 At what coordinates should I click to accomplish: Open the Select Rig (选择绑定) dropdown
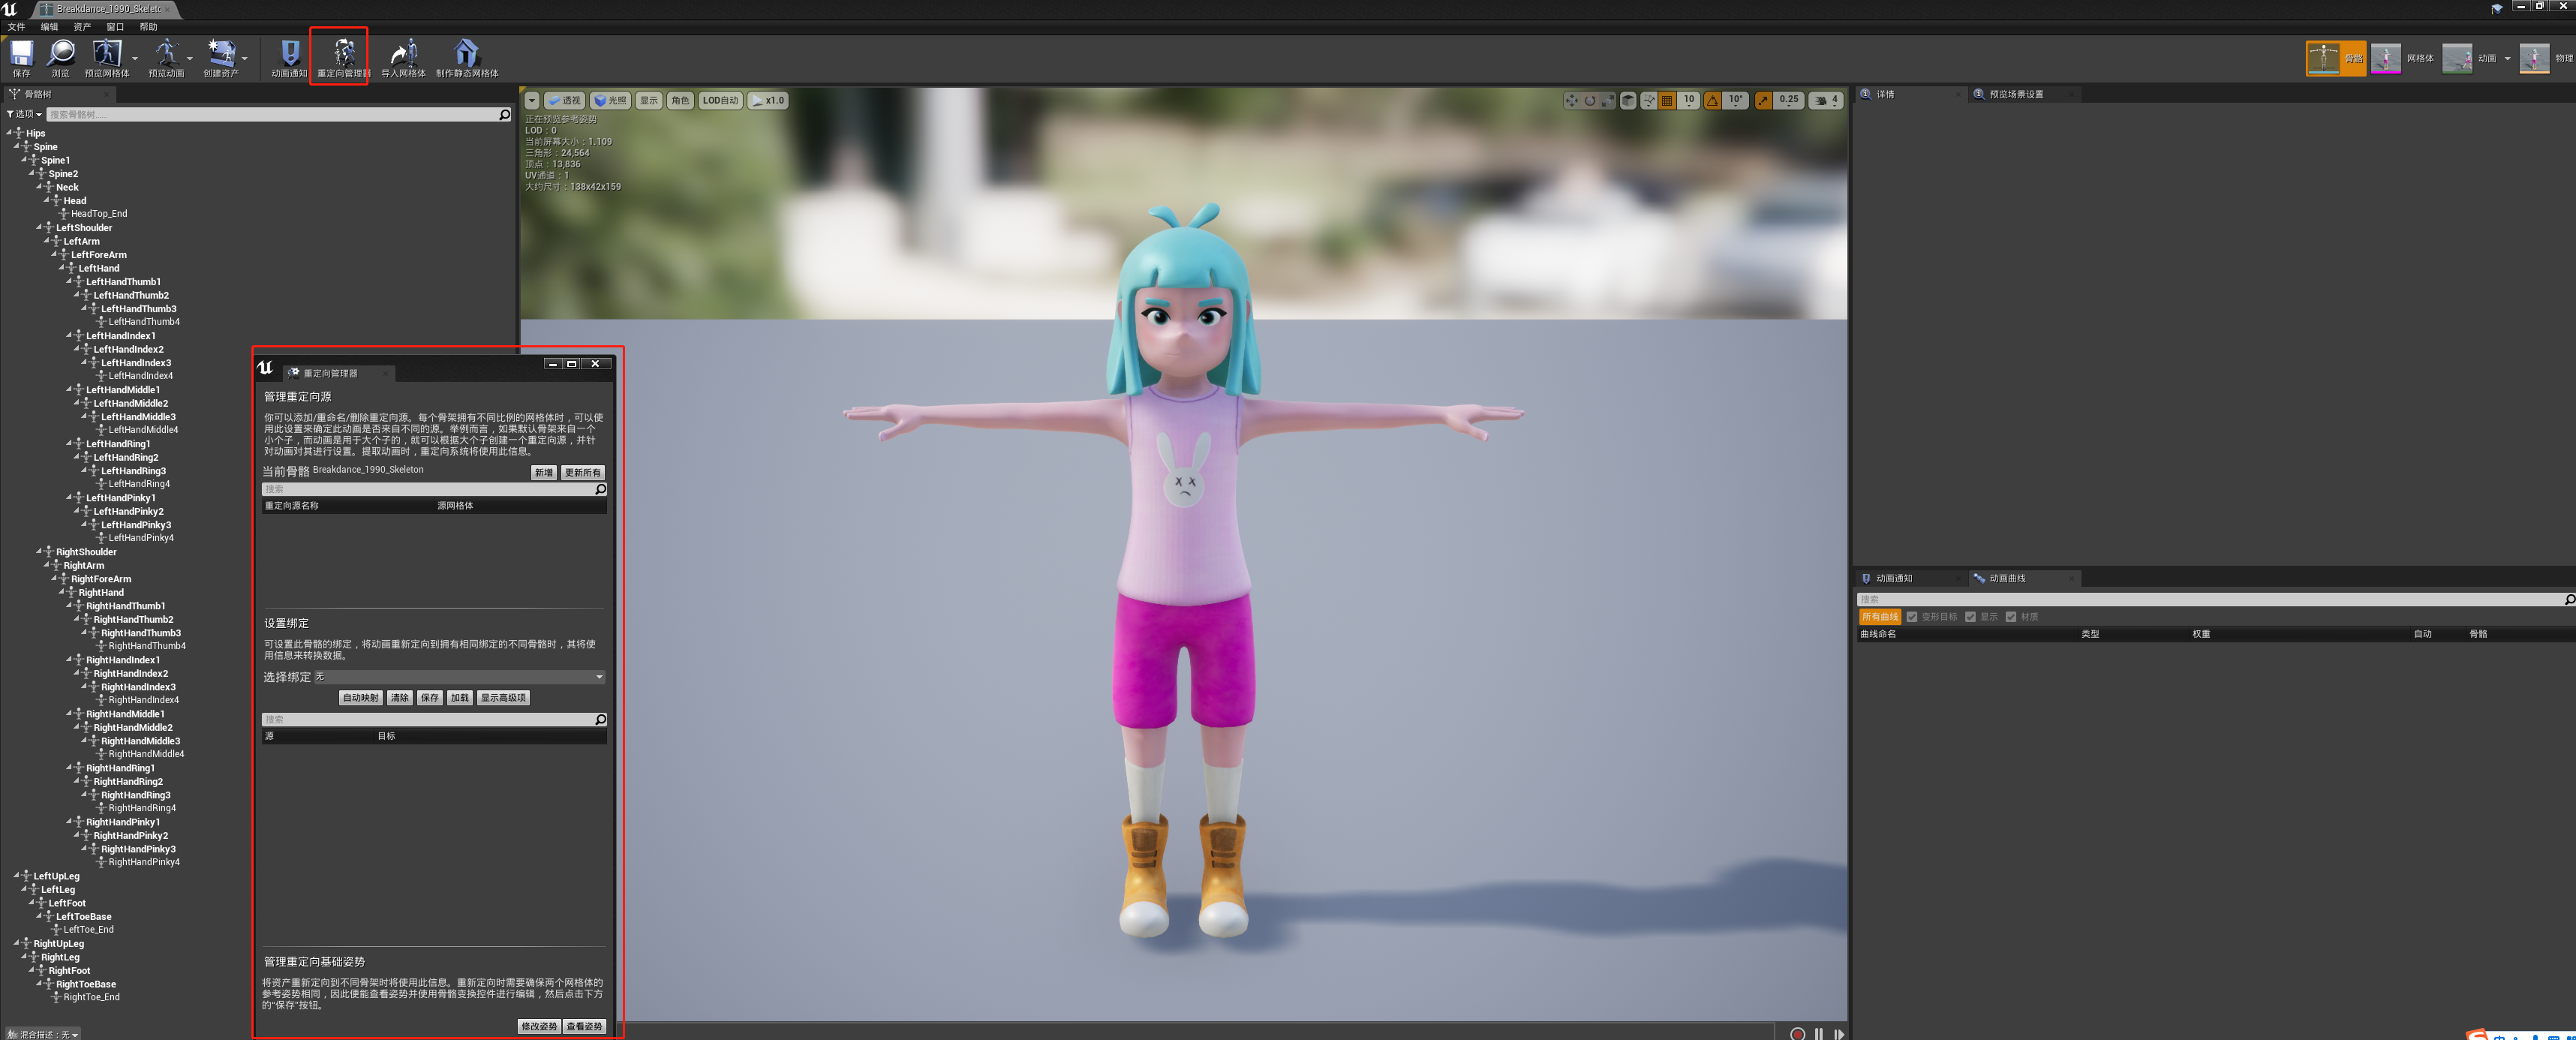click(459, 677)
